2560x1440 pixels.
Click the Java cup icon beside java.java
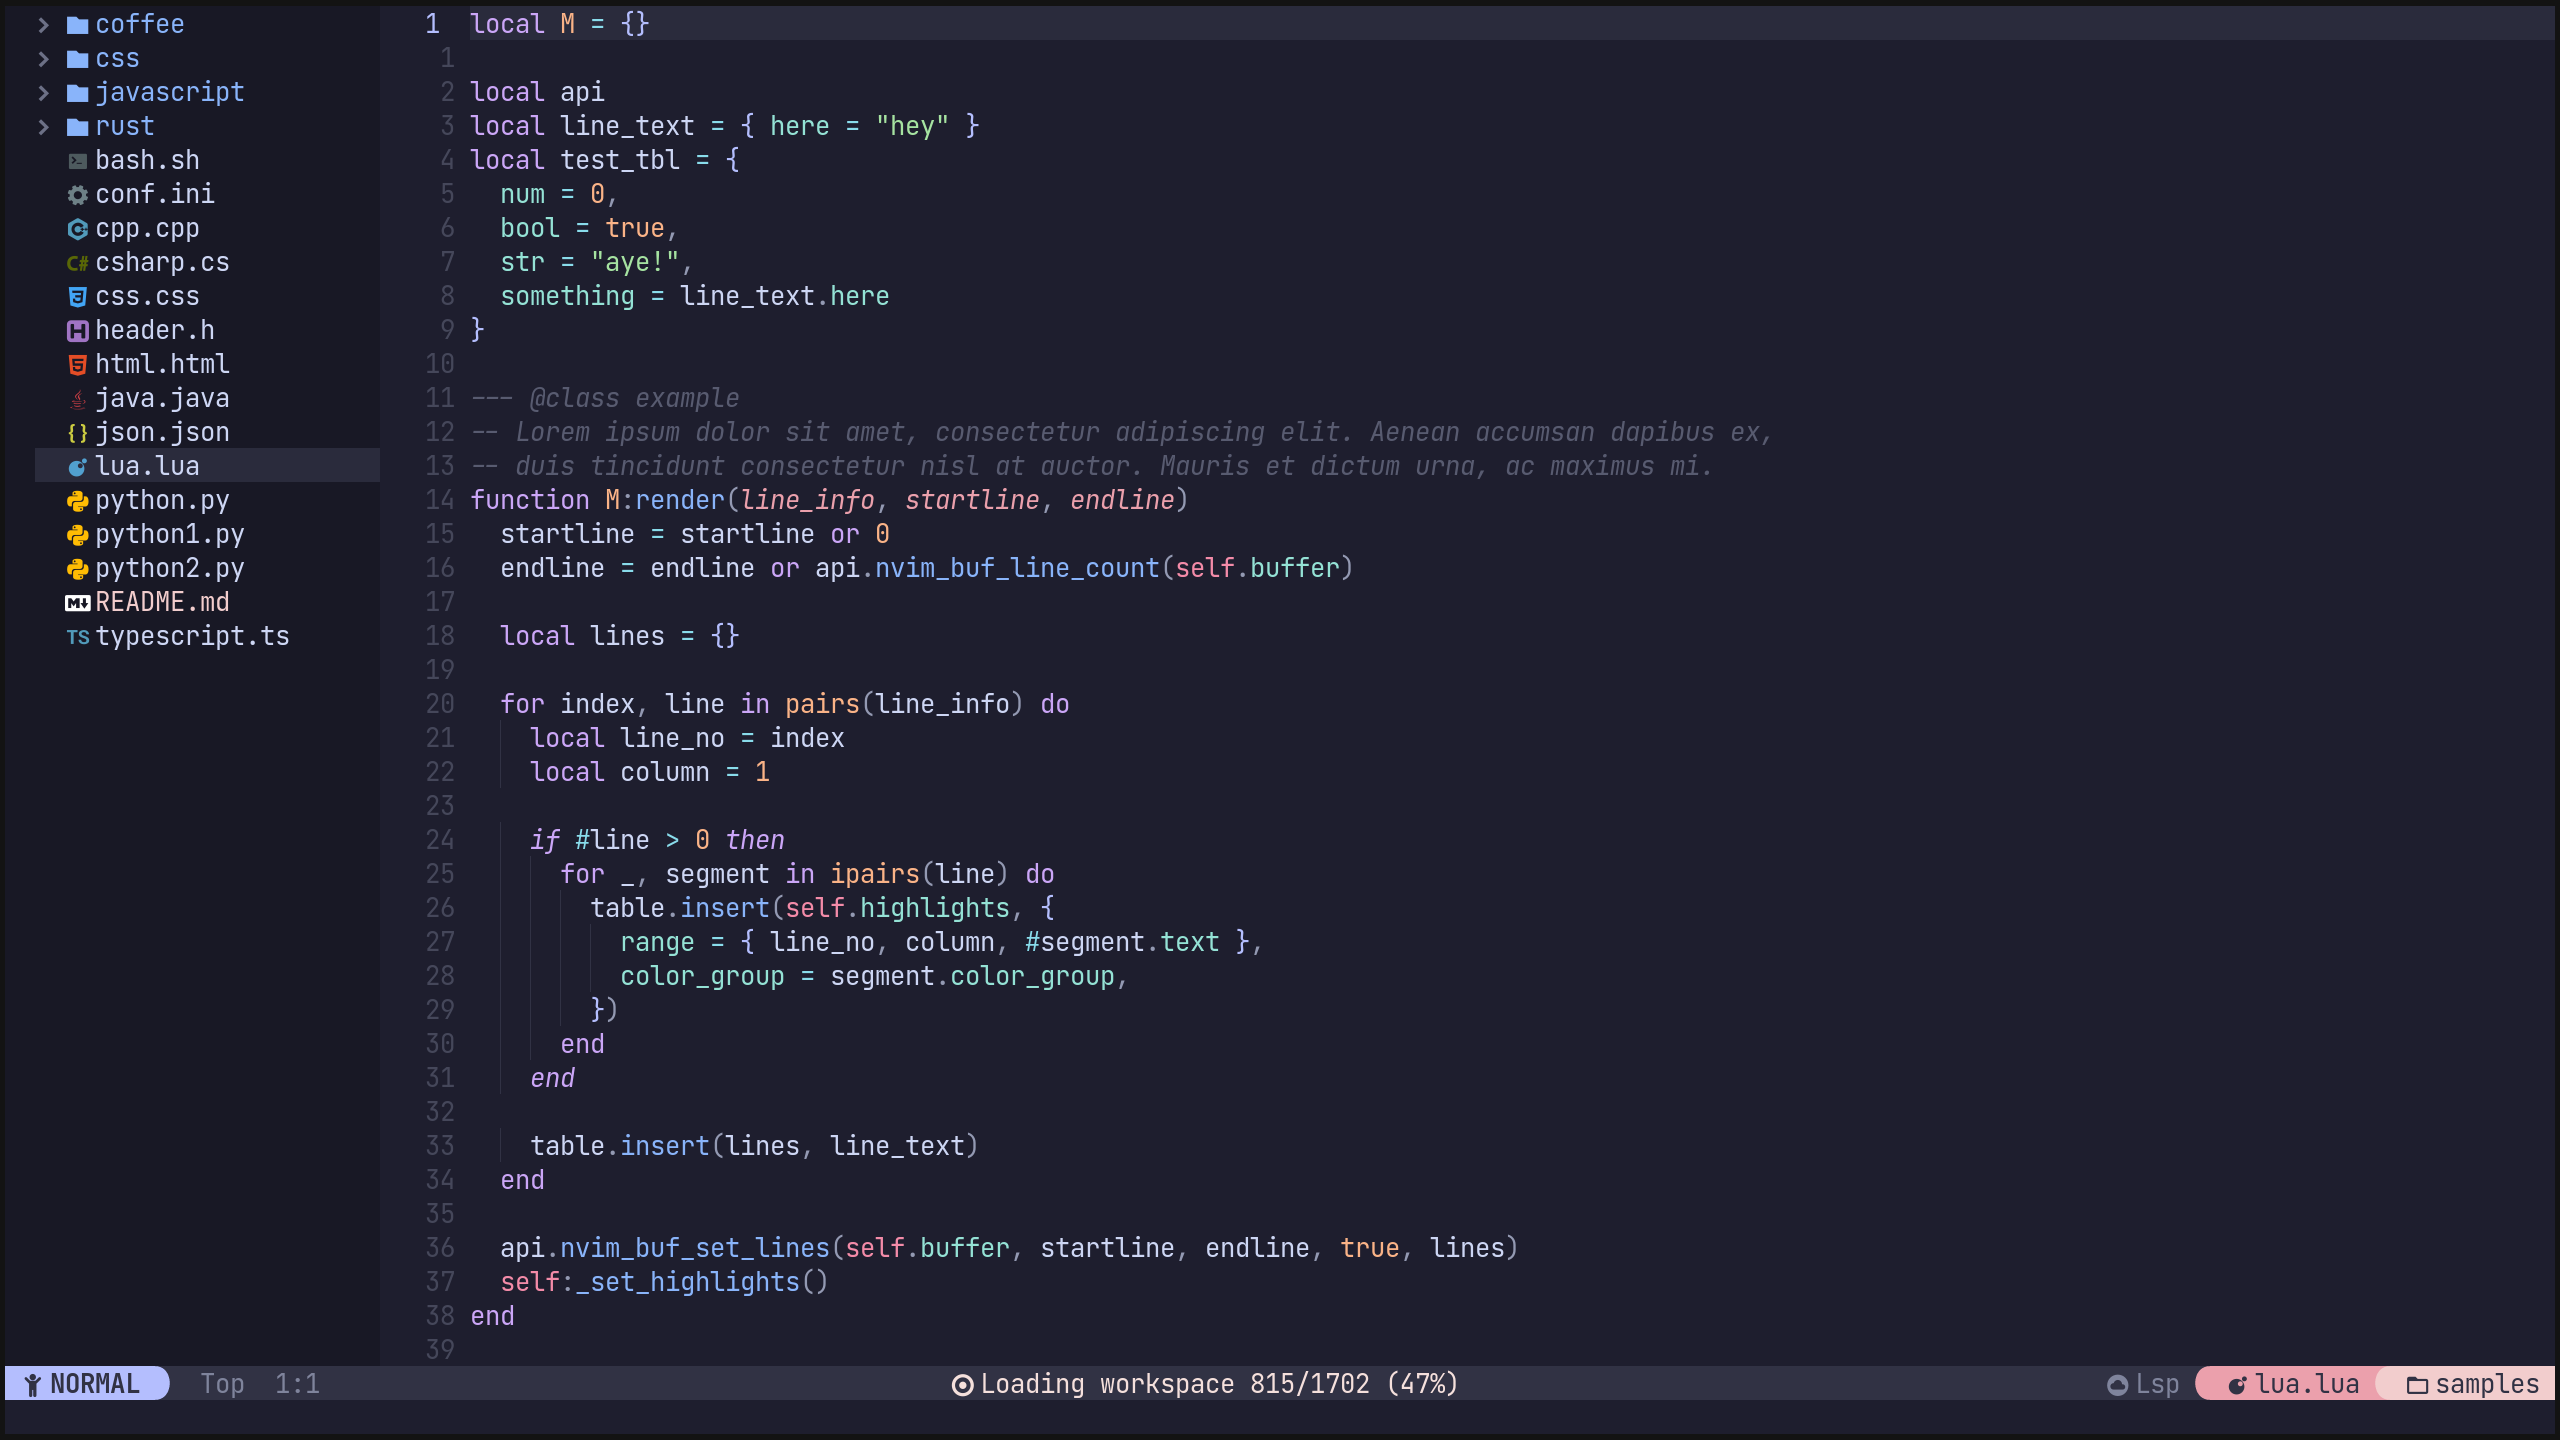pyautogui.click(x=77, y=398)
